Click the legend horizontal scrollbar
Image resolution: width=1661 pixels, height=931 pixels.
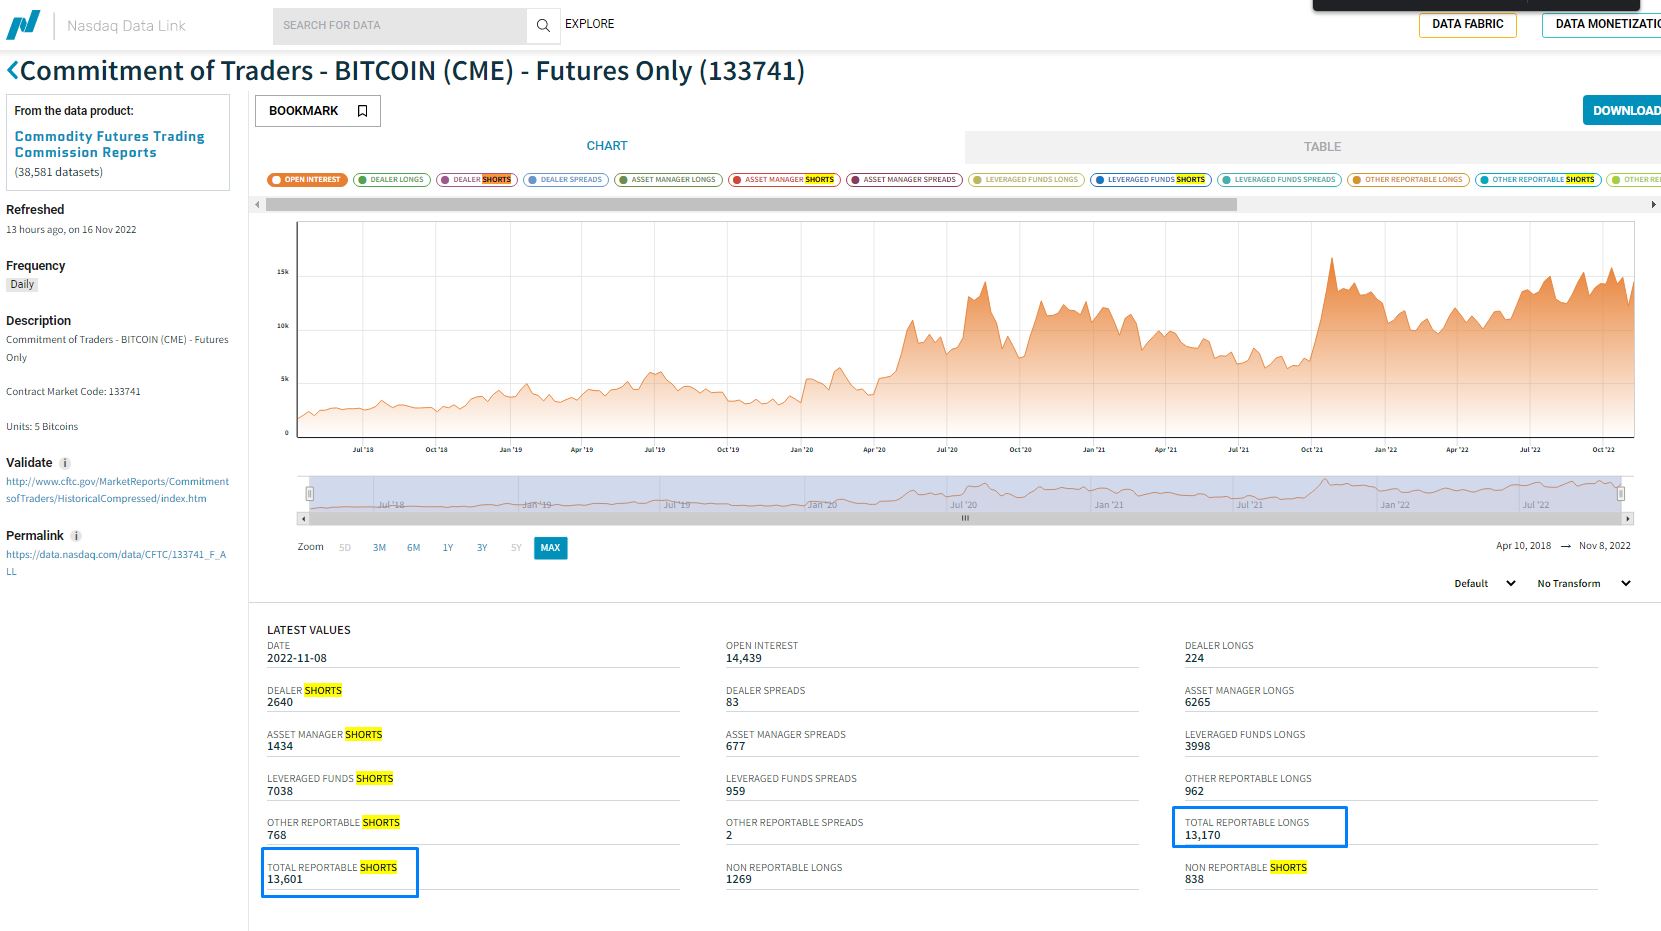point(751,204)
